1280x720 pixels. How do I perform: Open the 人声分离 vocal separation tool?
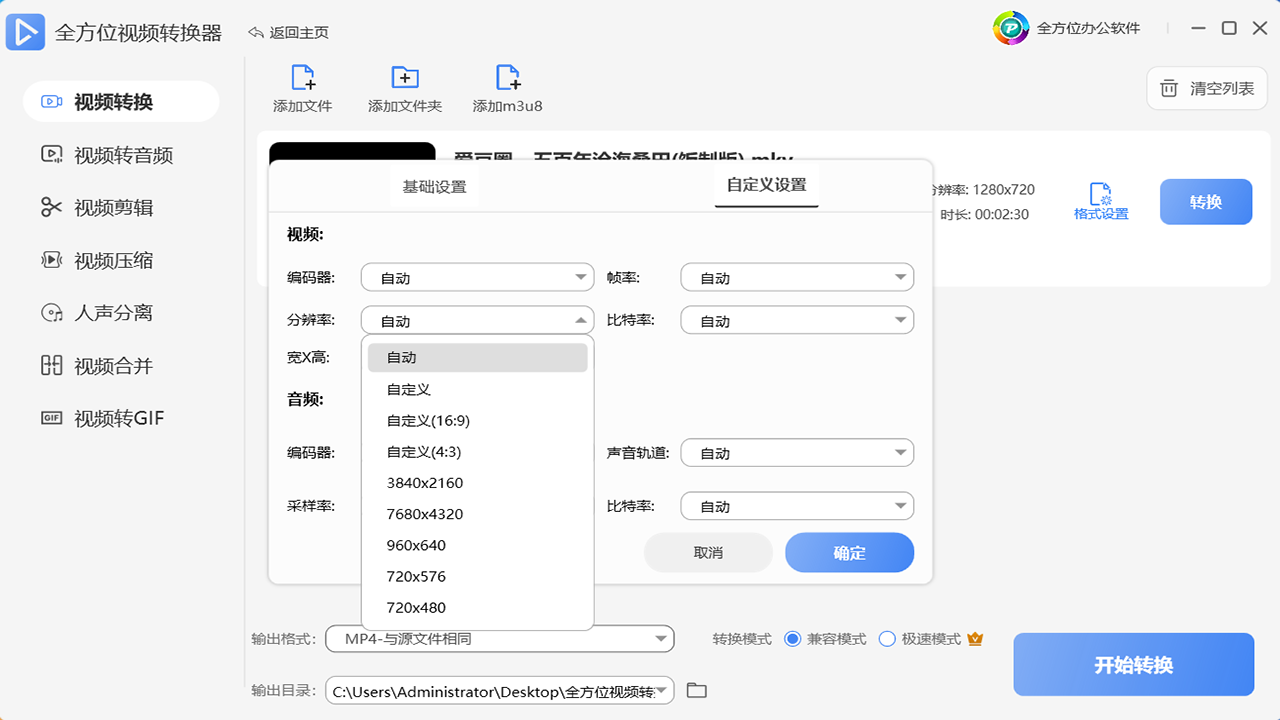(x=100, y=313)
